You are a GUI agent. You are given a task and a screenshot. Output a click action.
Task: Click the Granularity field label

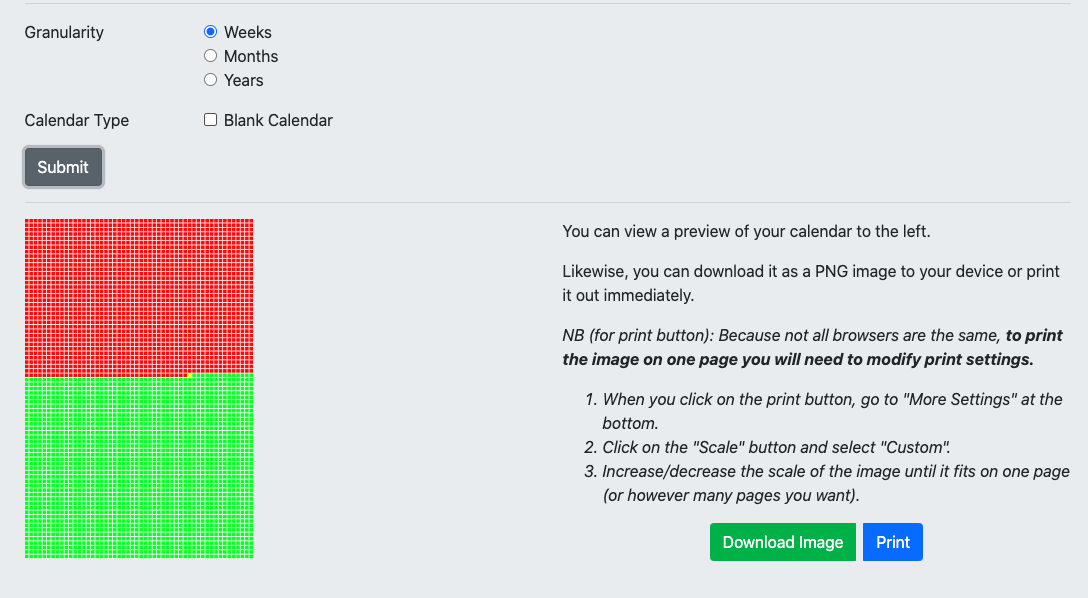64,33
